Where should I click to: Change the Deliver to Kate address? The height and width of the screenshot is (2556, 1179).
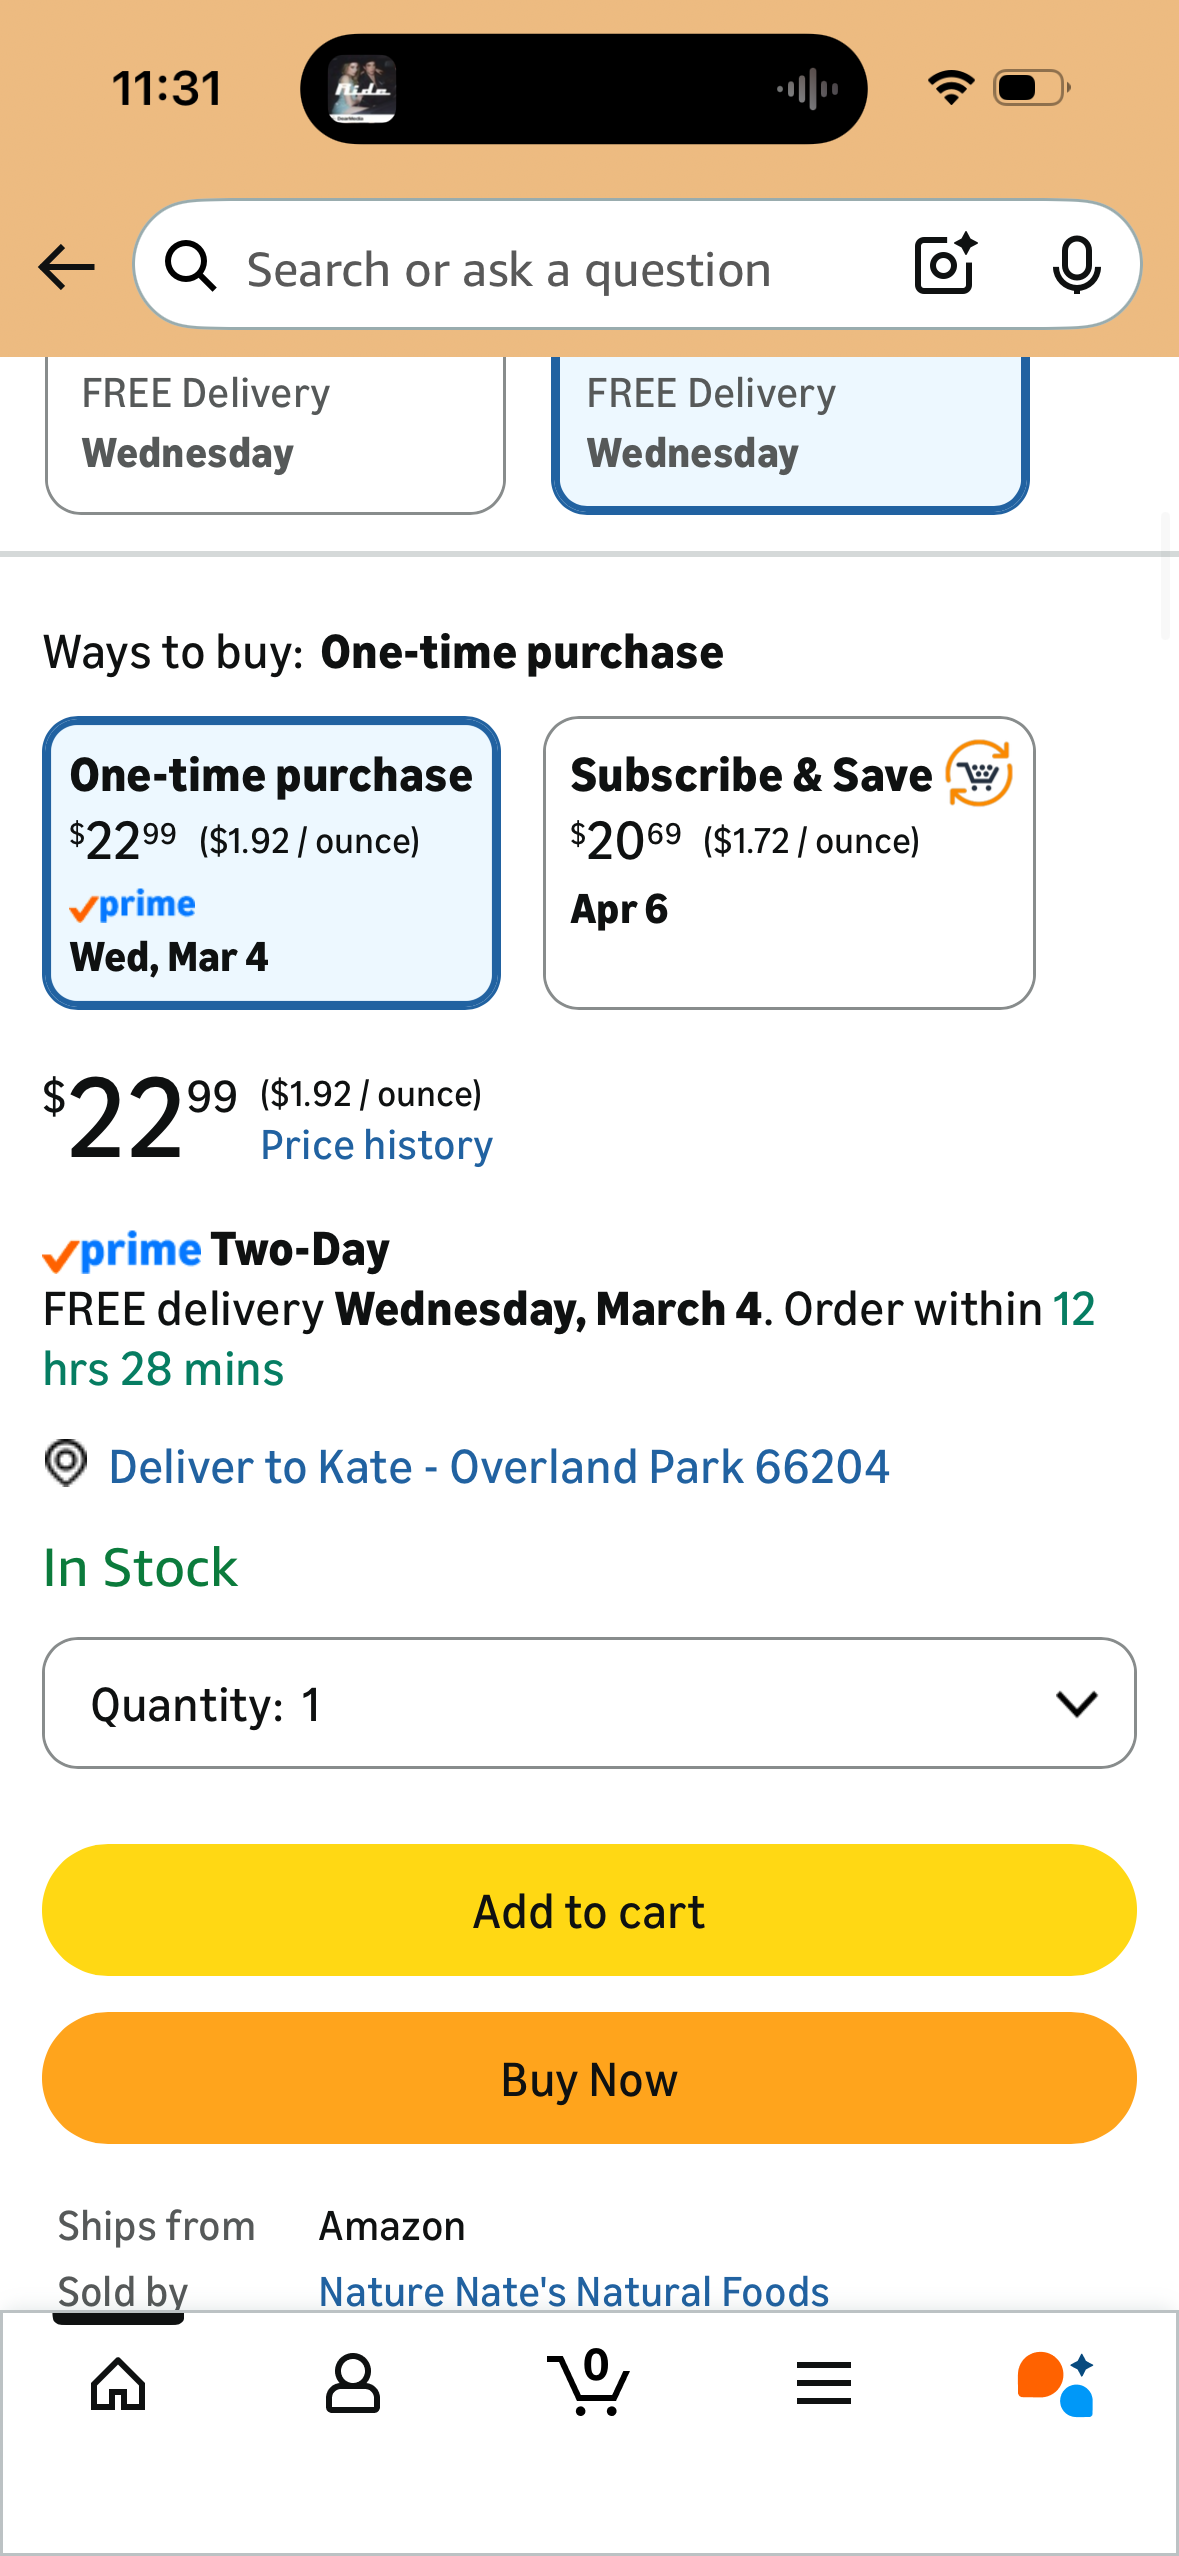point(499,1467)
